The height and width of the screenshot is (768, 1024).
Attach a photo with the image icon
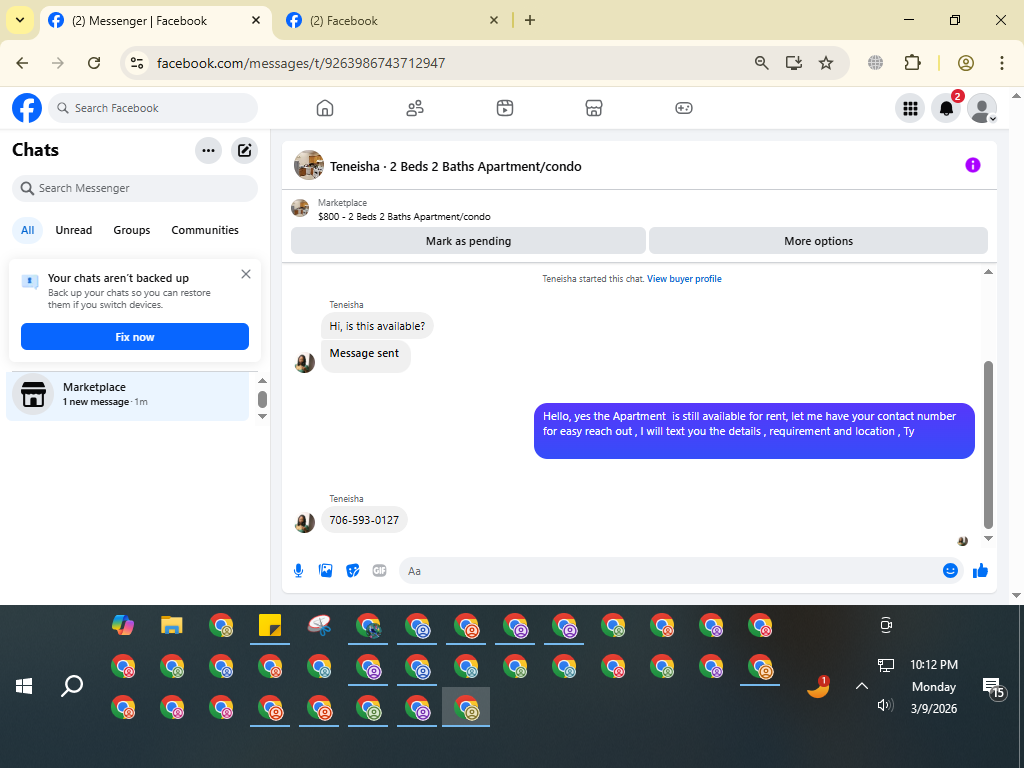[x=325, y=571]
